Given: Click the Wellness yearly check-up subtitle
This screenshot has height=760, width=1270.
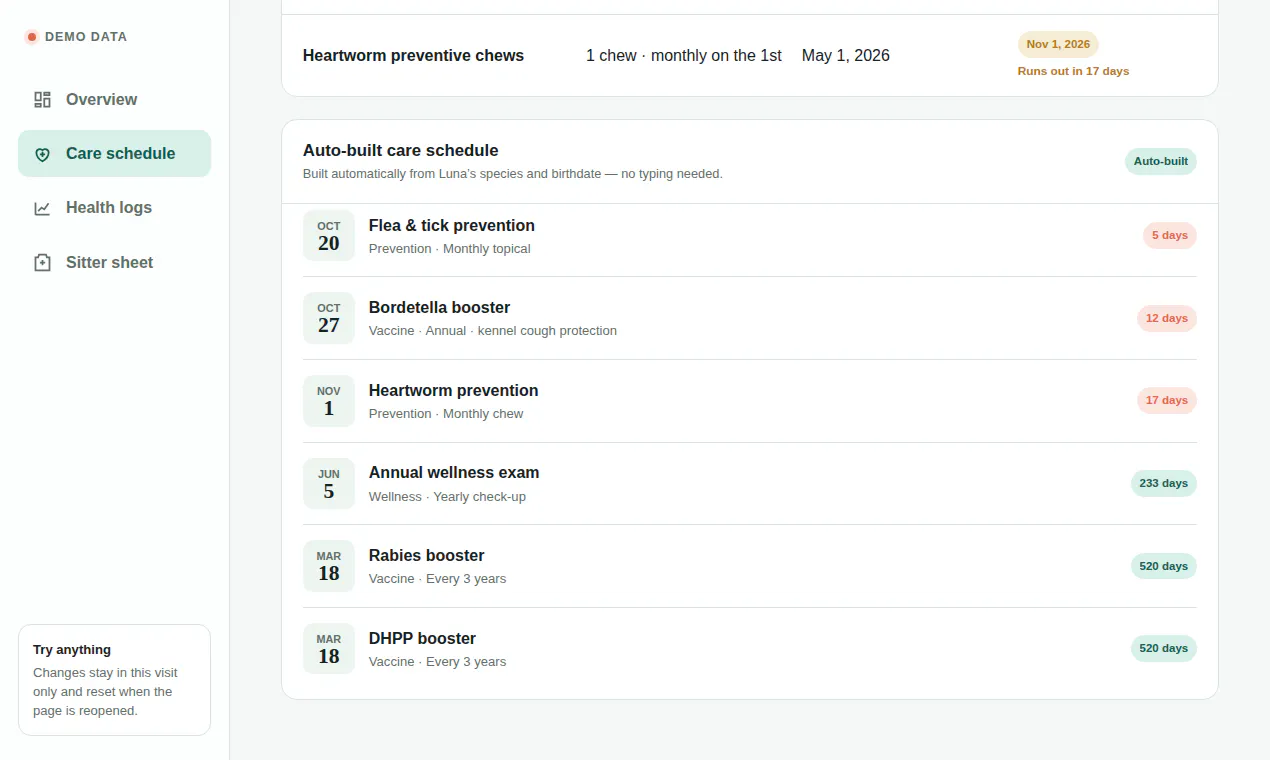Looking at the screenshot, I should click(447, 497).
